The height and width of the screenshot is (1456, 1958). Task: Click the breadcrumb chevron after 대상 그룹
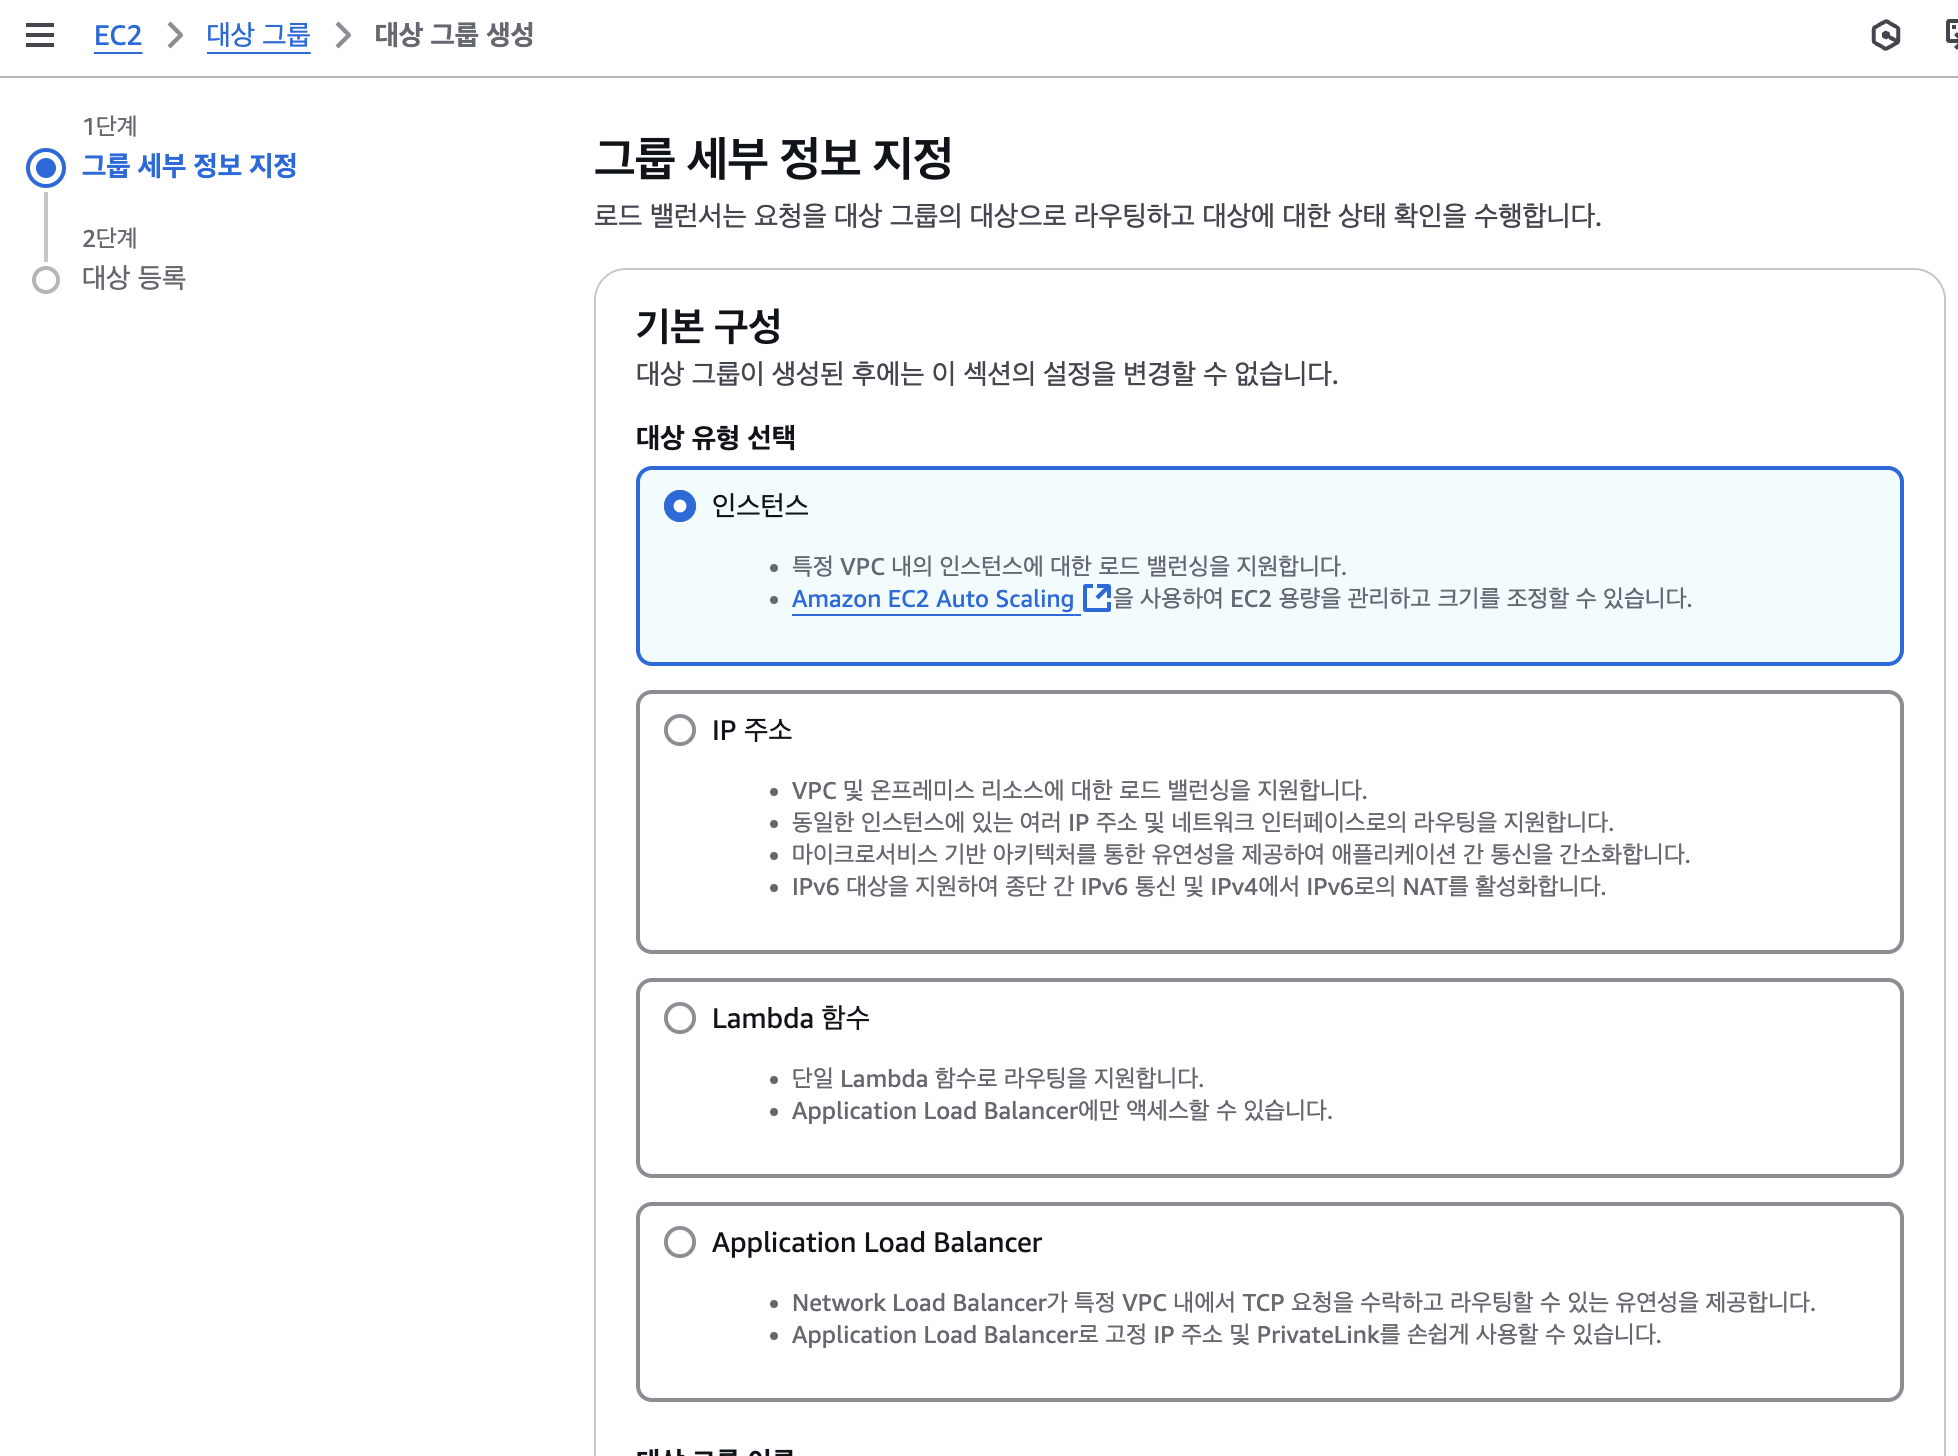coord(343,35)
